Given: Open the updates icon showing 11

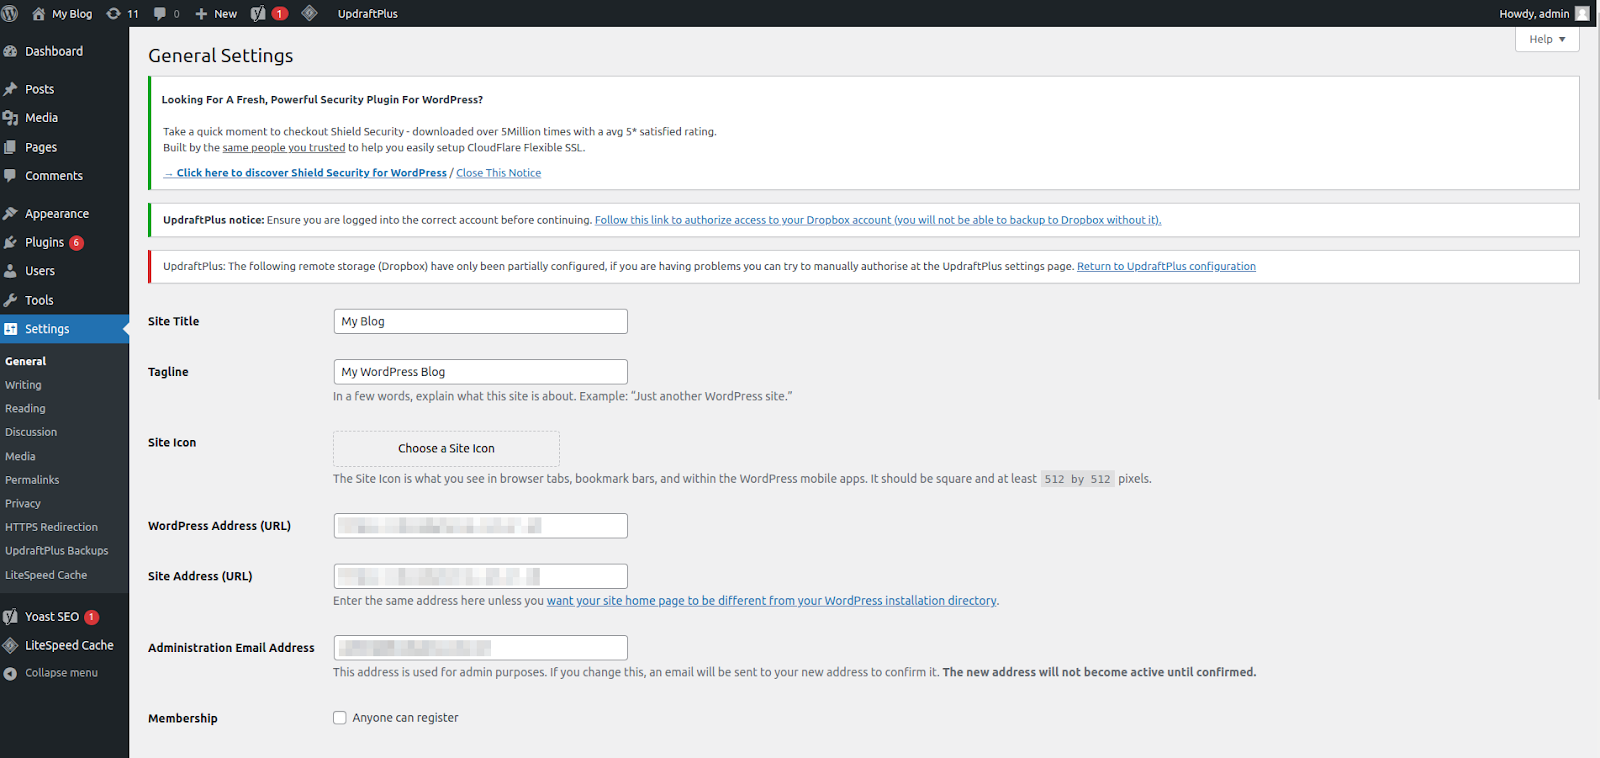Looking at the screenshot, I should [113, 13].
